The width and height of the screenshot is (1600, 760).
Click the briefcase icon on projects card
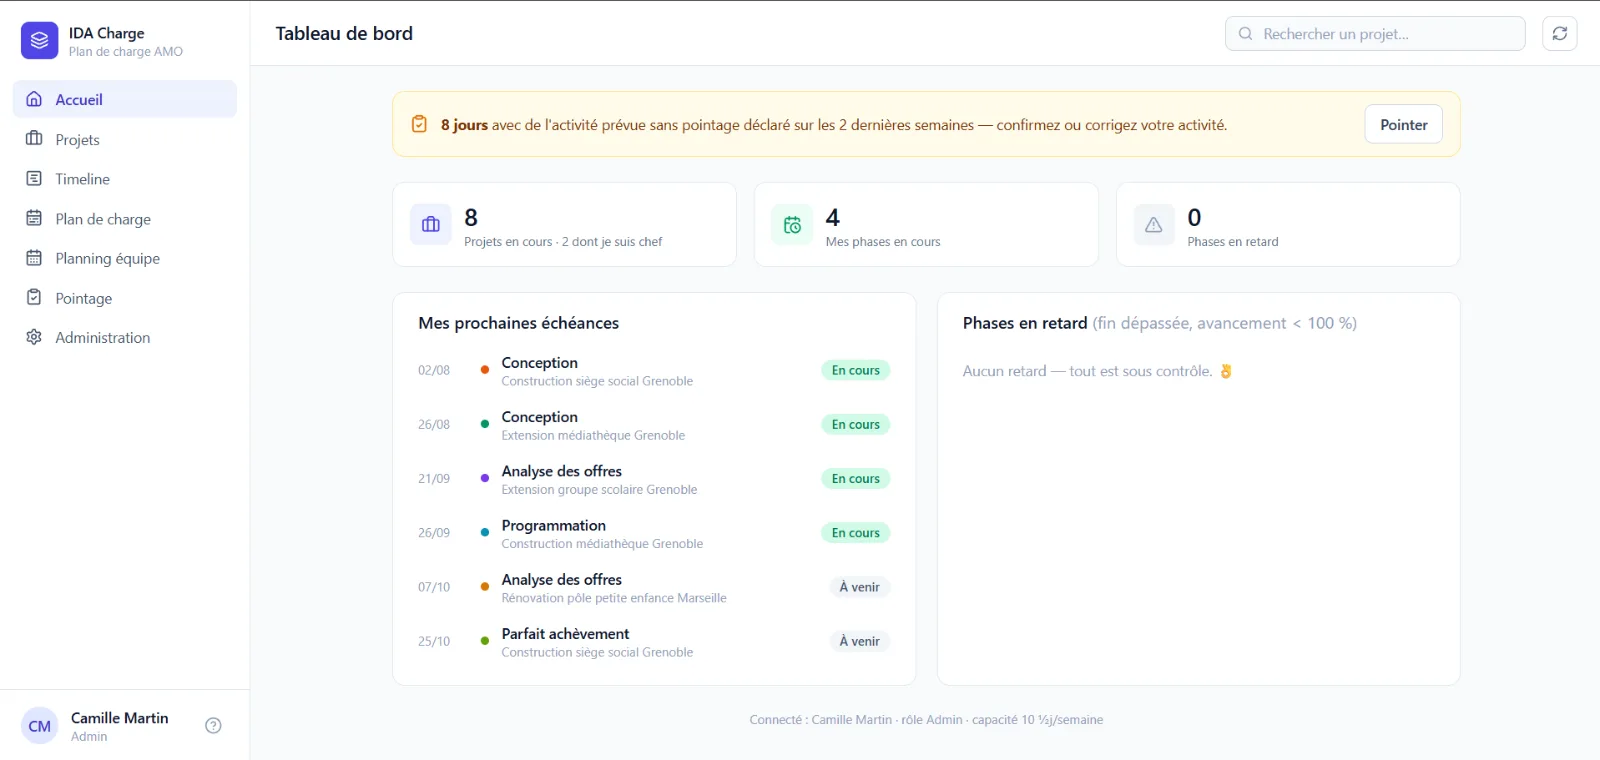431,225
